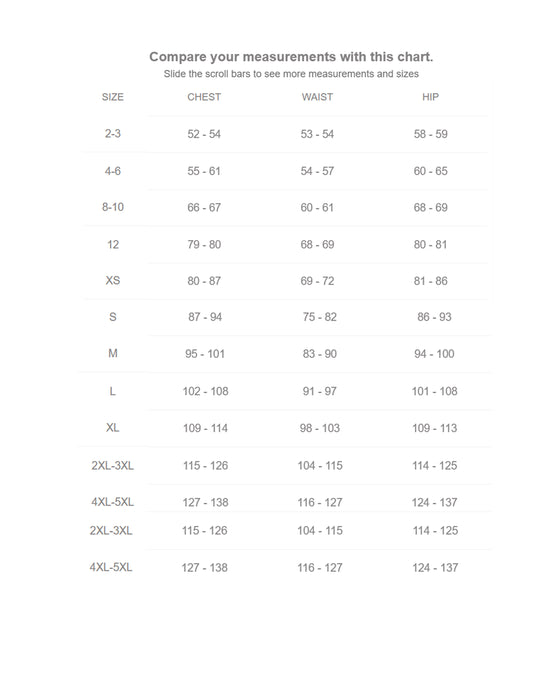Select the XS size label
Viewport: 533px width, 690px height.
coord(113,280)
